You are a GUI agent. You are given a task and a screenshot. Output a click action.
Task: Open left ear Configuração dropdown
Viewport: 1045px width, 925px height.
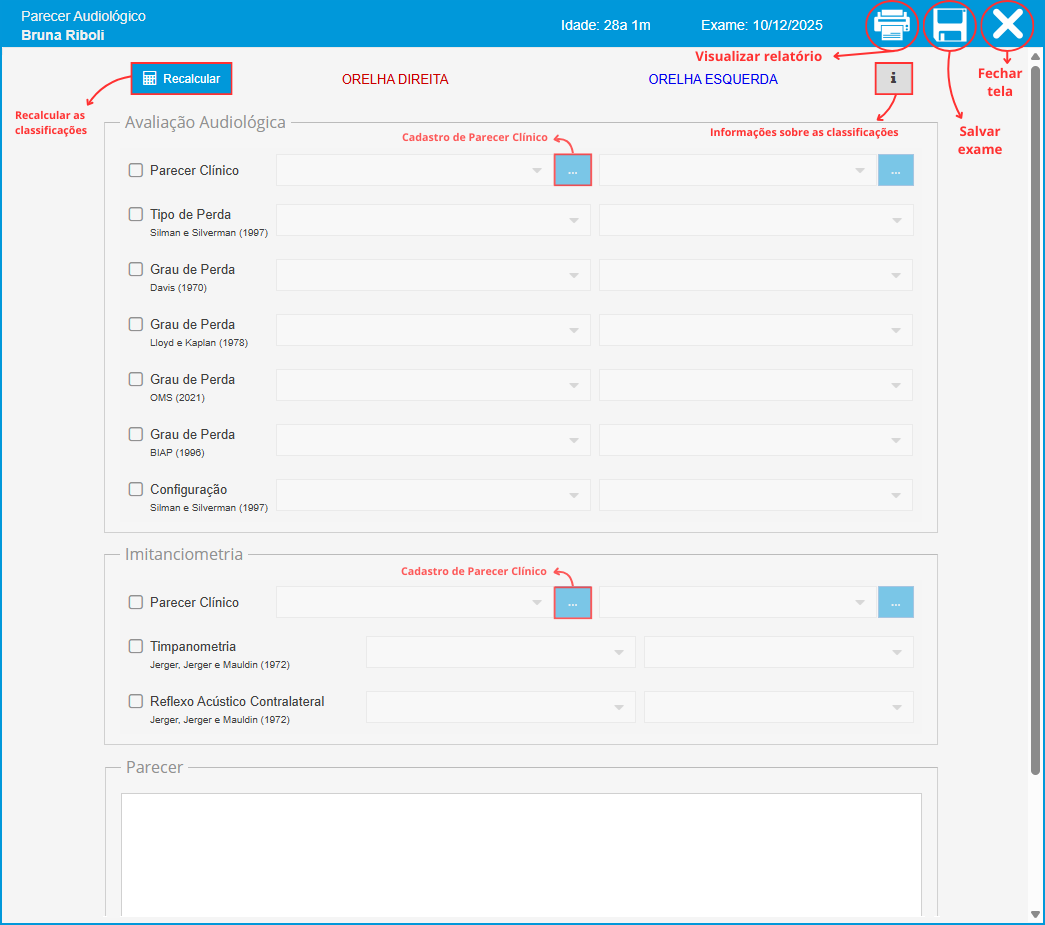tap(755, 495)
